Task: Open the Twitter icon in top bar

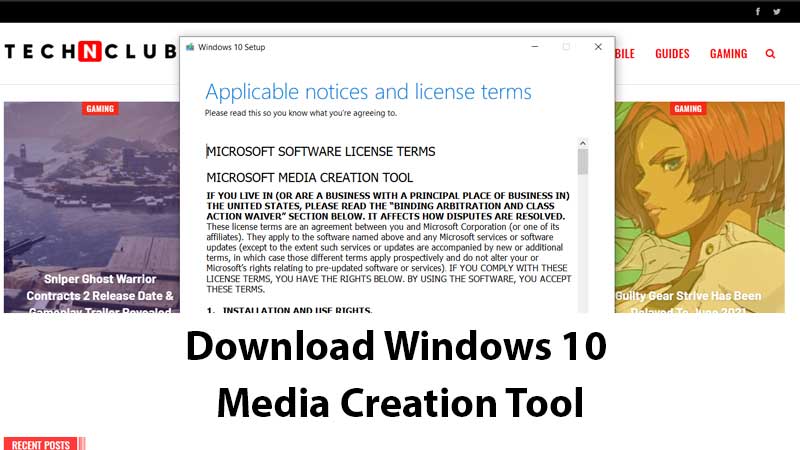Action: point(777,11)
